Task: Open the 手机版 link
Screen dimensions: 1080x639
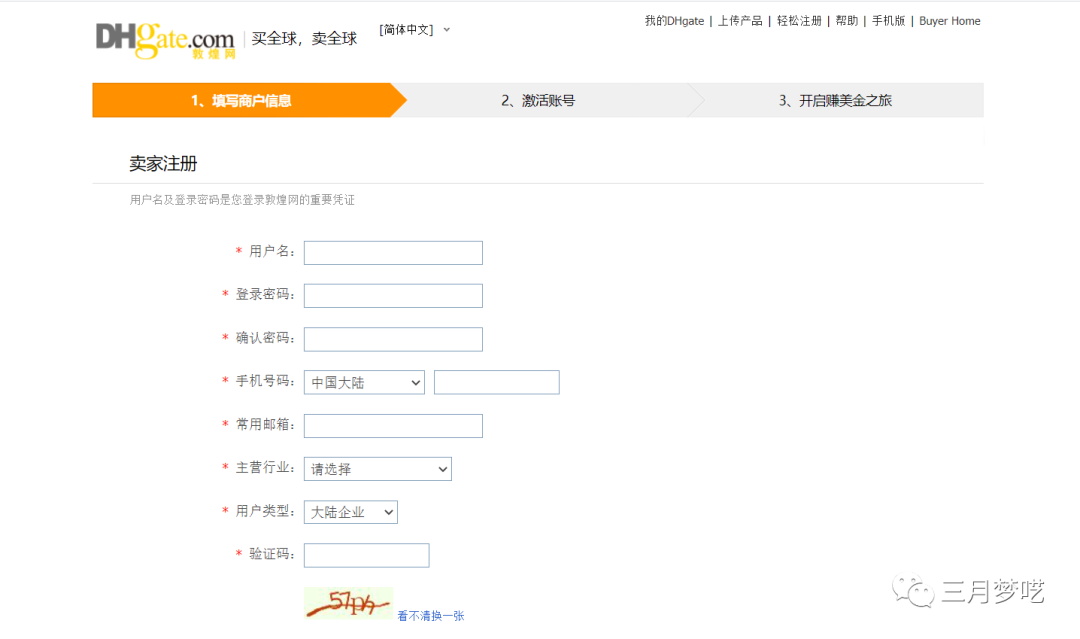Action: pyautogui.click(x=889, y=21)
